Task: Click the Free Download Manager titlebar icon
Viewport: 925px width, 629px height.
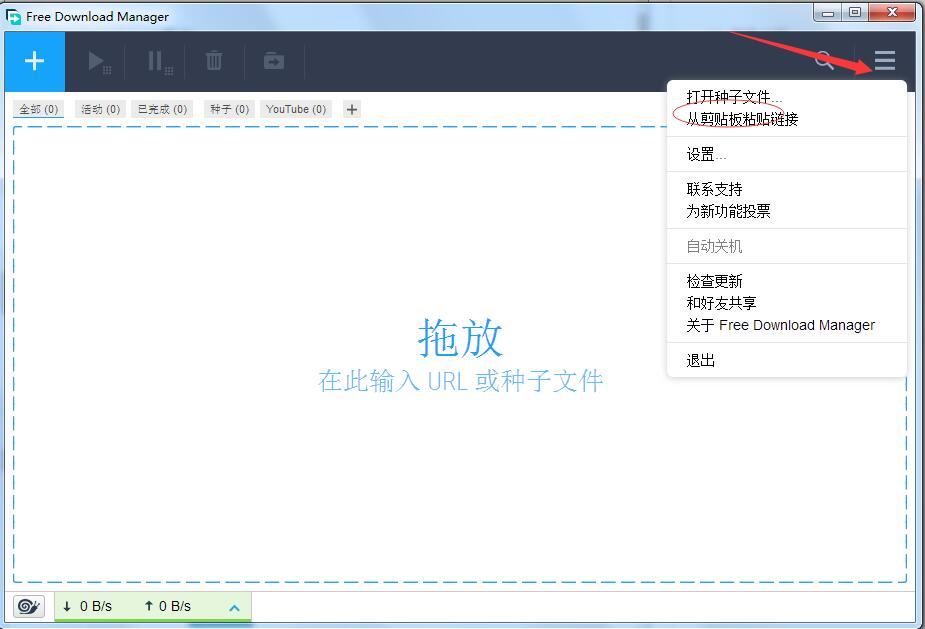Action: click(x=12, y=15)
